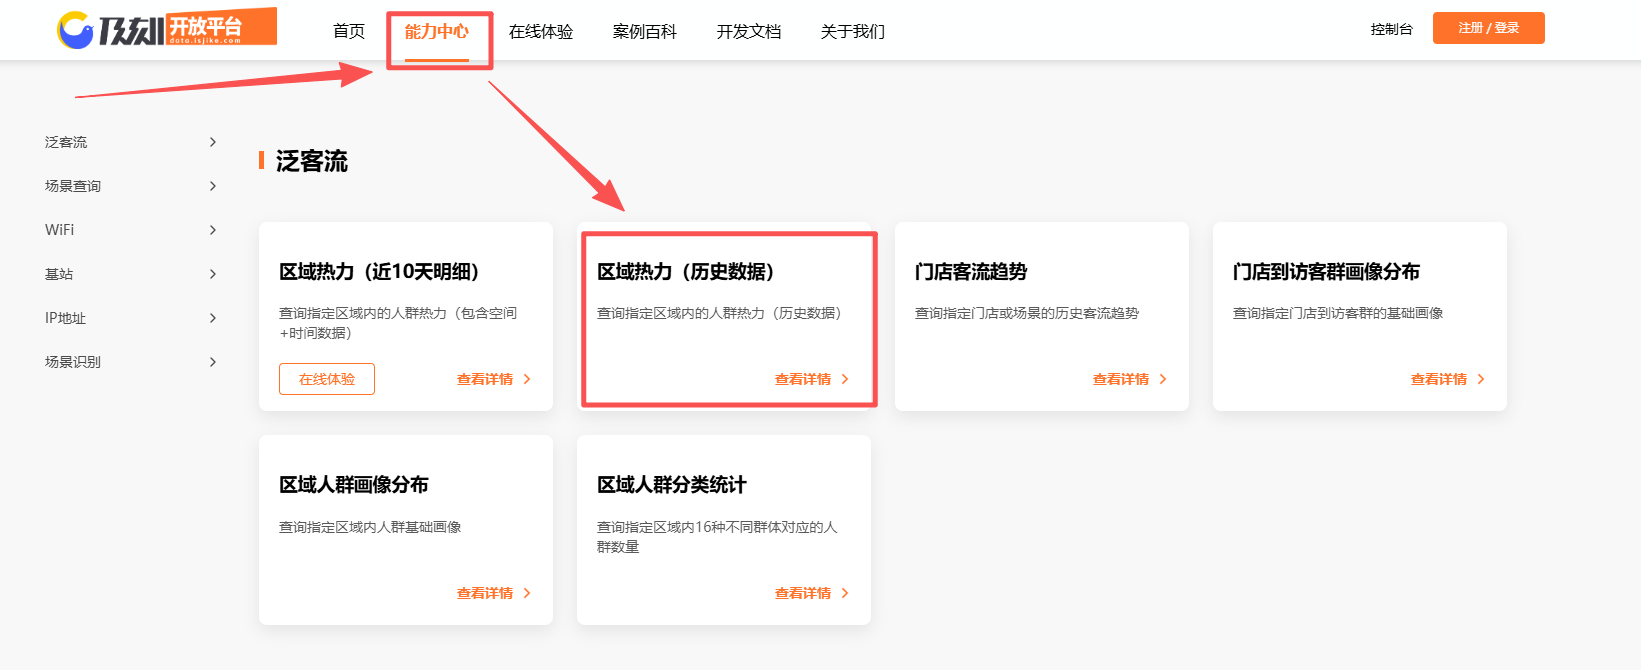Screen dimensions: 1641x670
Task: Expand the 场景查询 sidebar chevron
Action: [213, 186]
